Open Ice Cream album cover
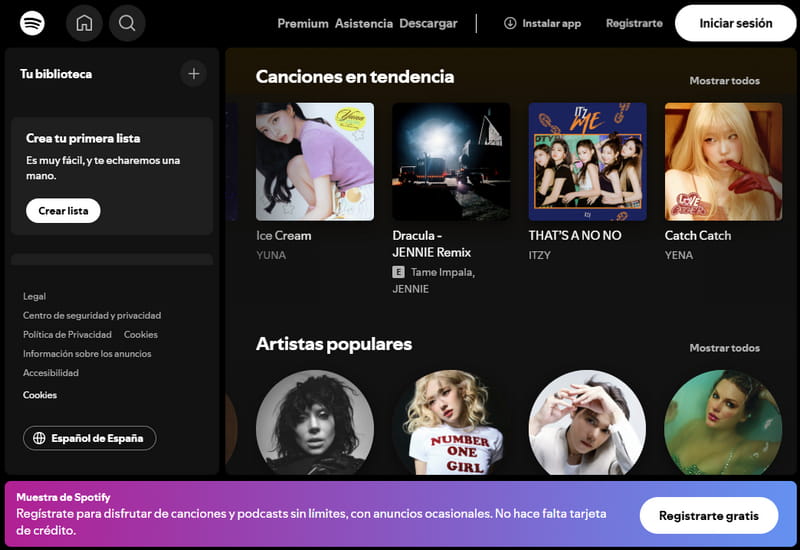The image size is (800, 550). (x=315, y=162)
